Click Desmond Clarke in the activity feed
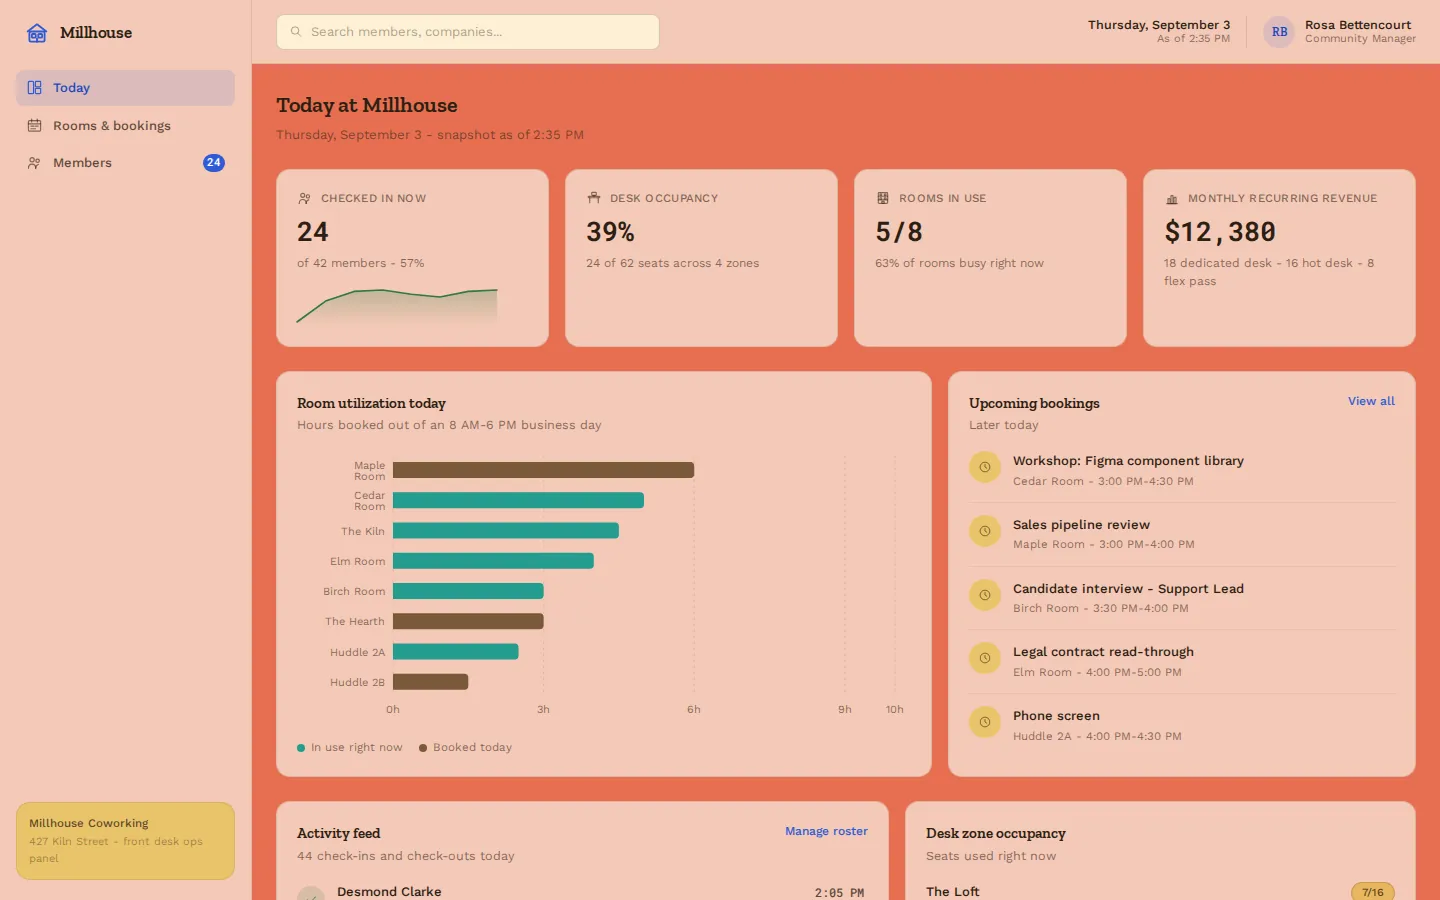The width and height of the screenshot is (1440, 900). (389, 891)
